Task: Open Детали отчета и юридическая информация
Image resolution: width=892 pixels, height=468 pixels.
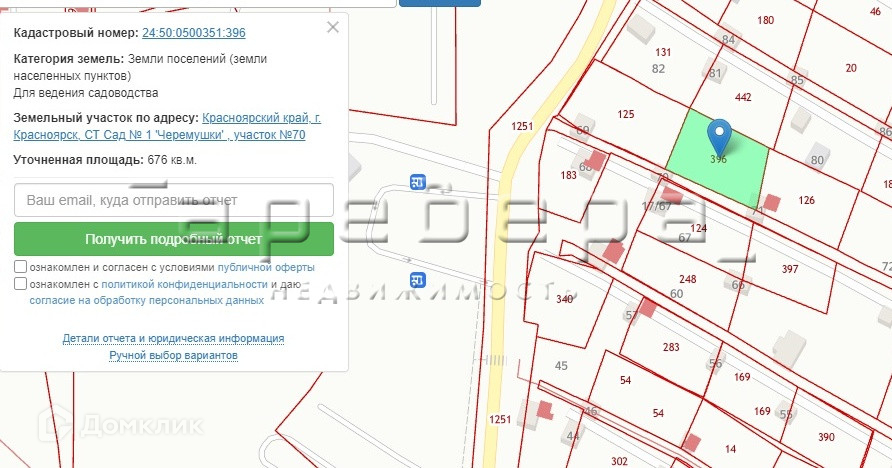Action: click(x=173, y=339)
